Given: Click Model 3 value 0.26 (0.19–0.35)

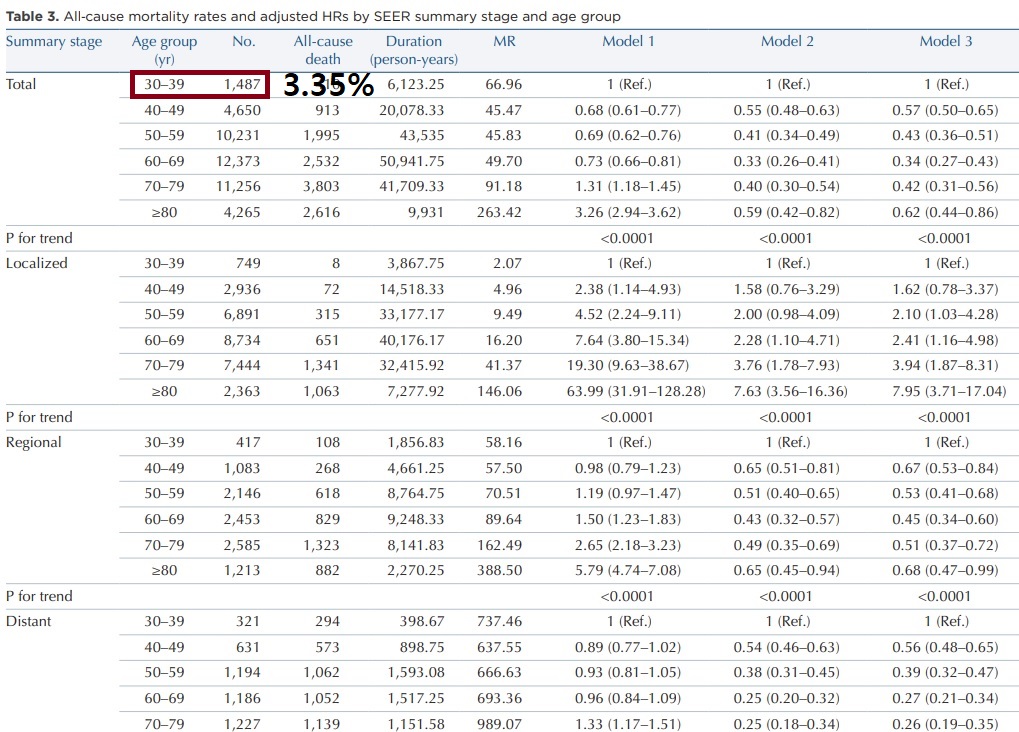Looking at the screenshot, I should [945, 724].
